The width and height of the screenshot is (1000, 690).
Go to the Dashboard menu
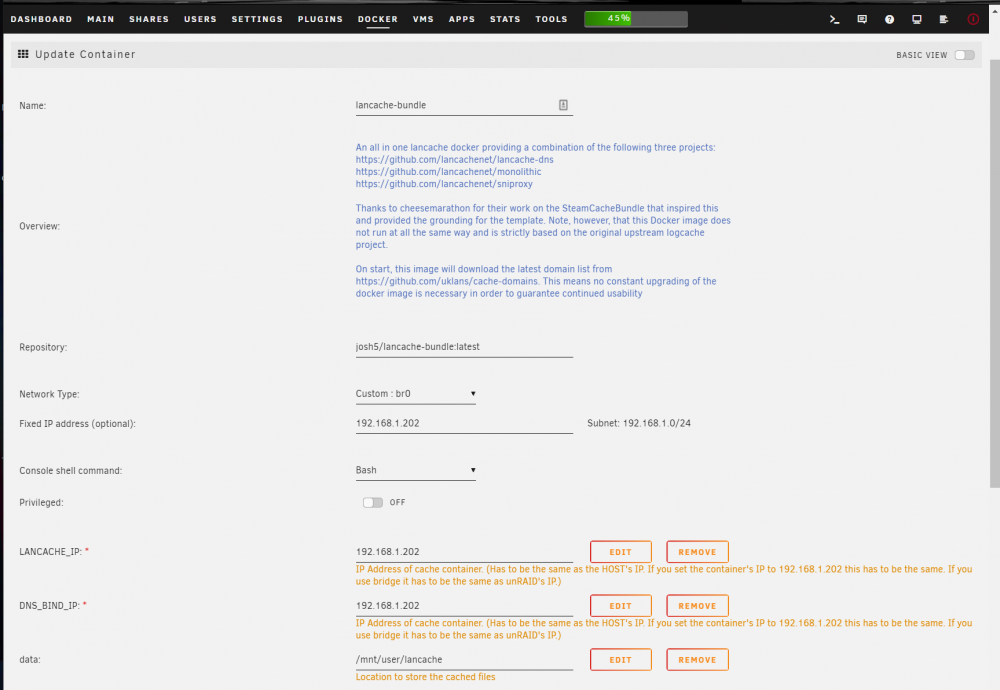[41, 19]
